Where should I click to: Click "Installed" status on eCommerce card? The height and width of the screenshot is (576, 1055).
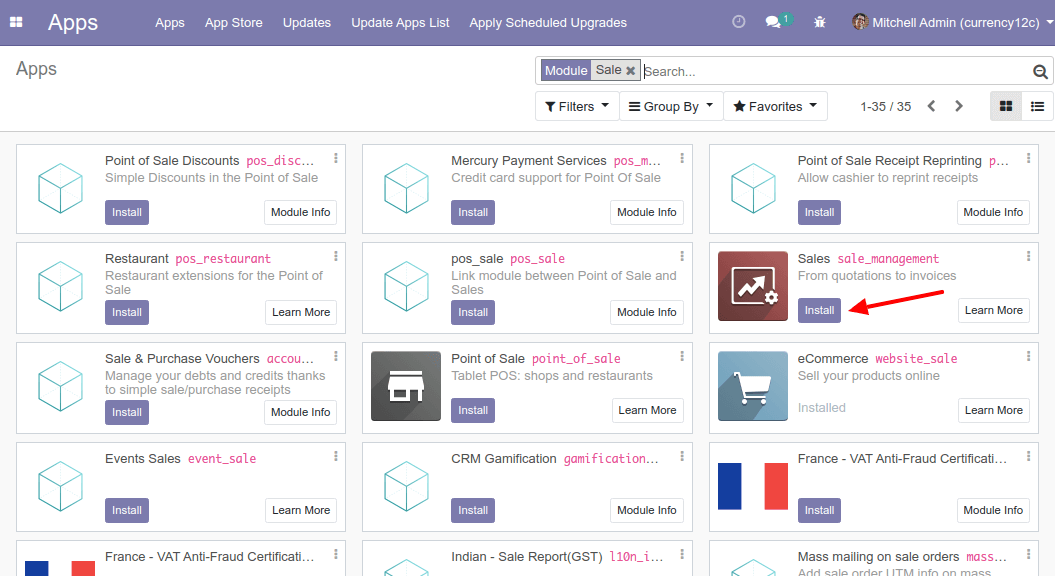(822, 408)
